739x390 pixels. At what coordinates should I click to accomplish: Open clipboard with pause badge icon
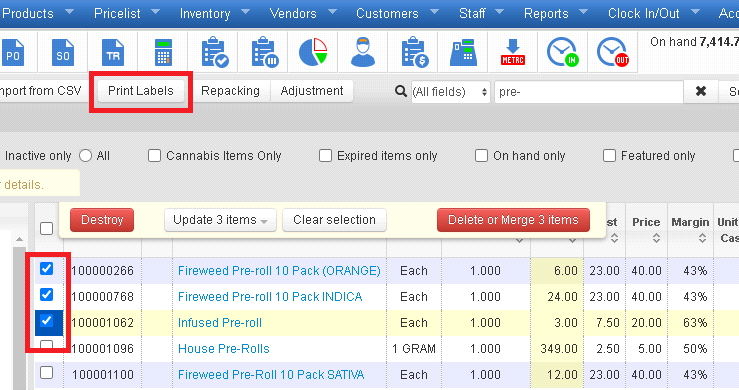(x=264, y=52)
